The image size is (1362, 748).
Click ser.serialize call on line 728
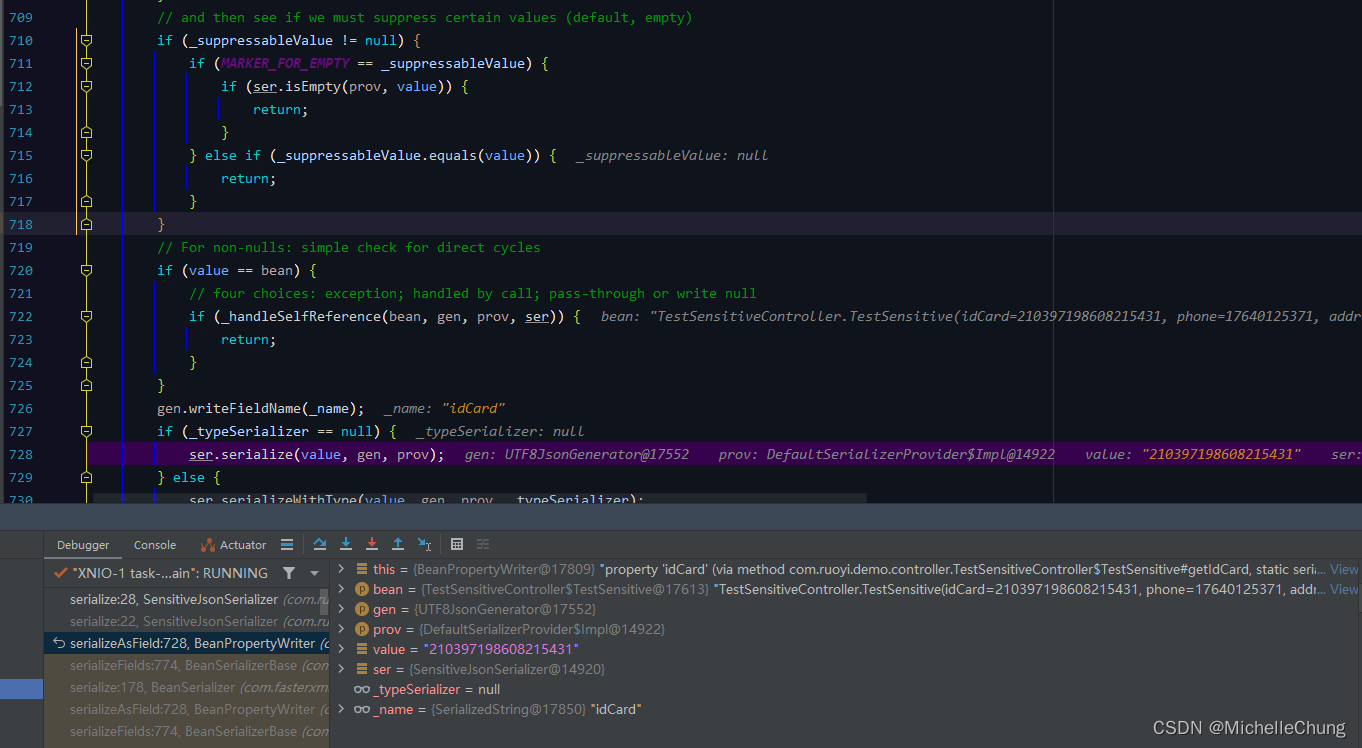click(316, 454)
